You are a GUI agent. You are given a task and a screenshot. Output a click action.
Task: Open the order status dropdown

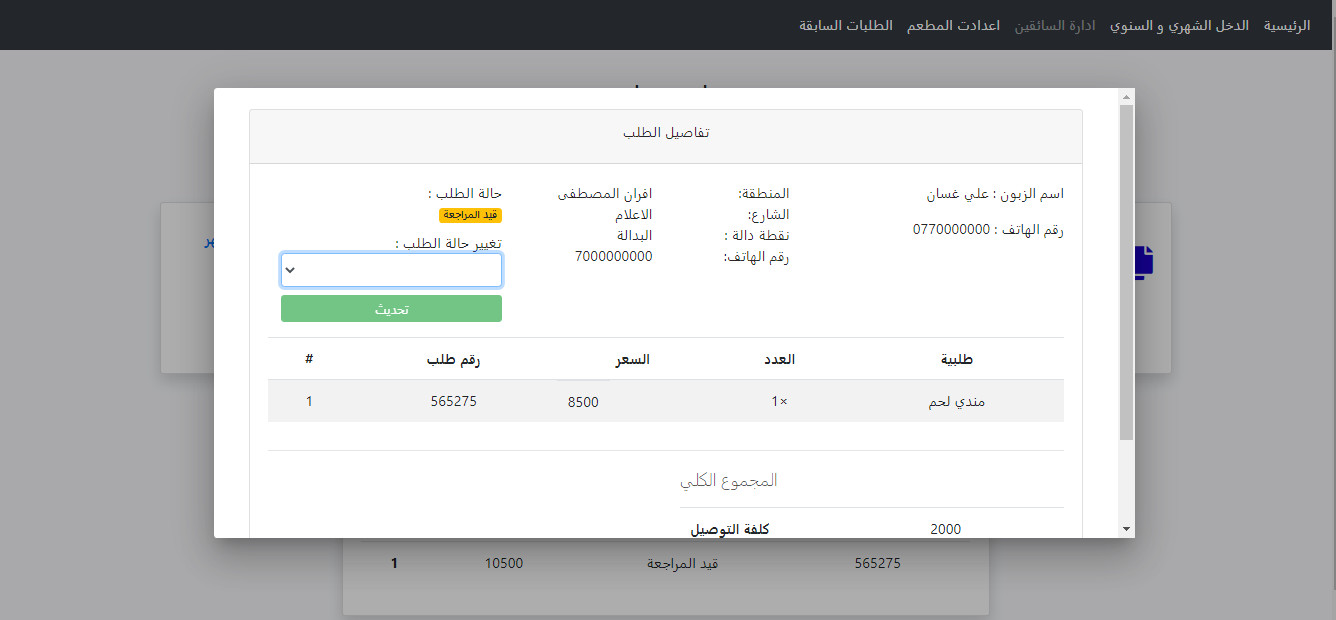(x=391, y=269)
